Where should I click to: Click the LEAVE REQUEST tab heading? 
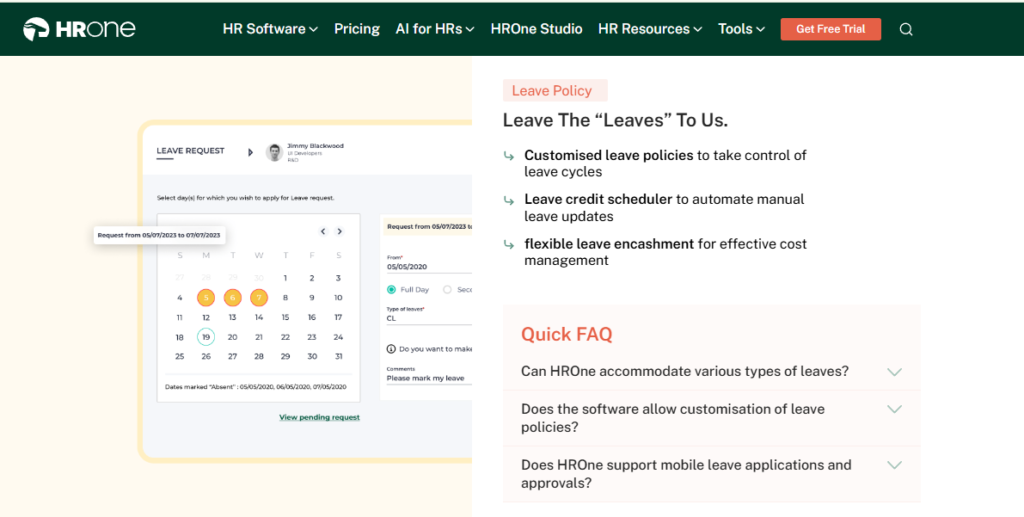coord(190,151)
